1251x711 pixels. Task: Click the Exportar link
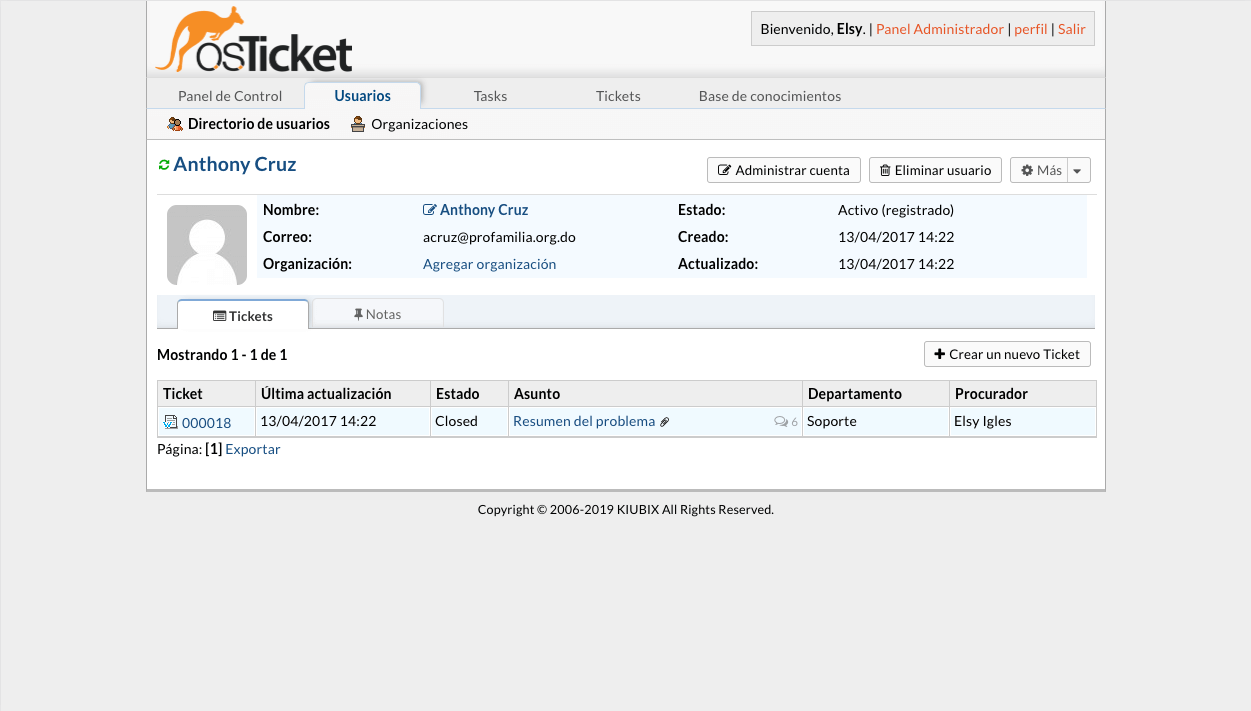(x=253, y=449)
